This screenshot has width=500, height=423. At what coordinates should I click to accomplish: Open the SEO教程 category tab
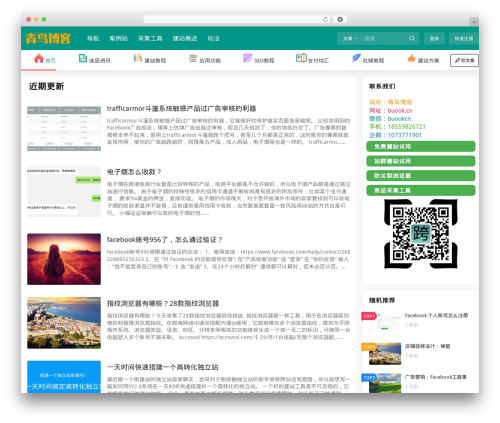(264, 60)
